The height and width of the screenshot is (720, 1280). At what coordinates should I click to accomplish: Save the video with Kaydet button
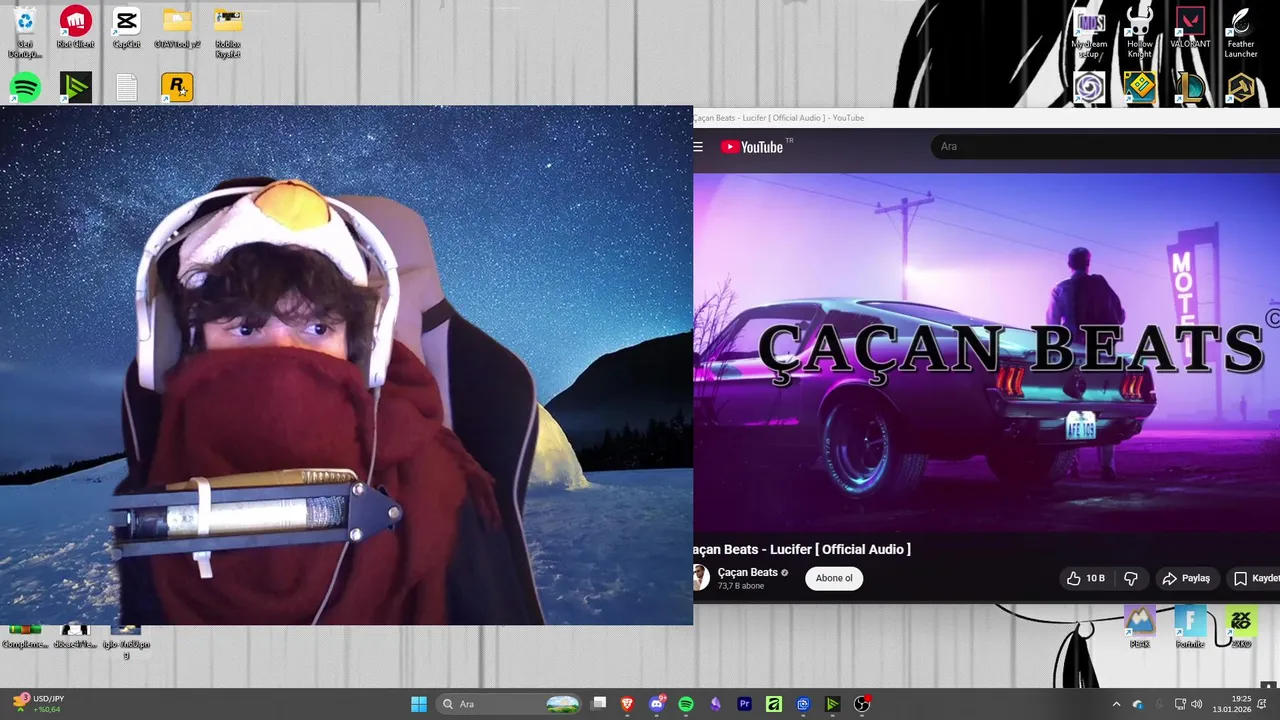click(x=1254, y=578)
